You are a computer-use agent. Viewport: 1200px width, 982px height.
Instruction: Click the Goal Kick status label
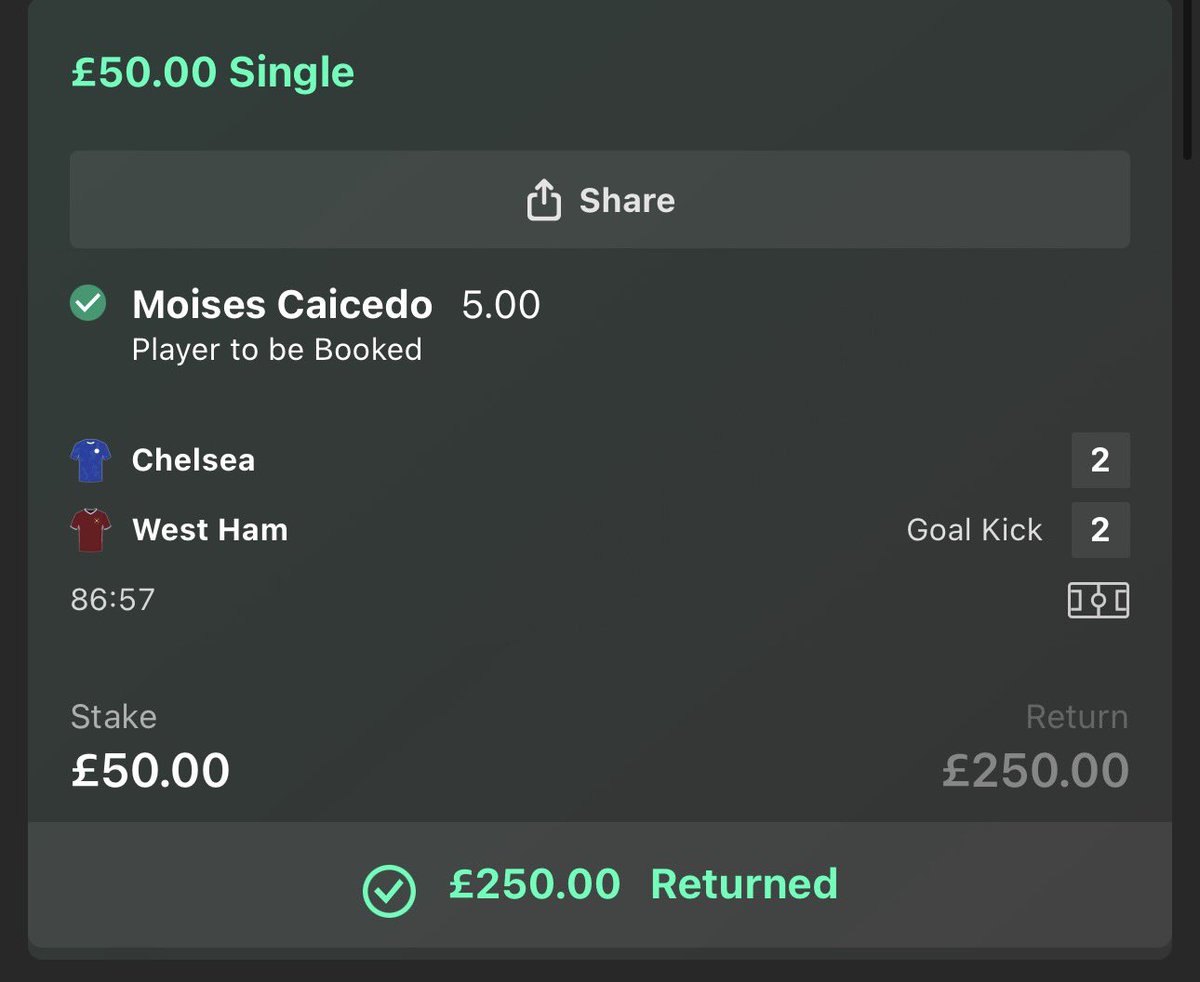[x=974, y=530]
